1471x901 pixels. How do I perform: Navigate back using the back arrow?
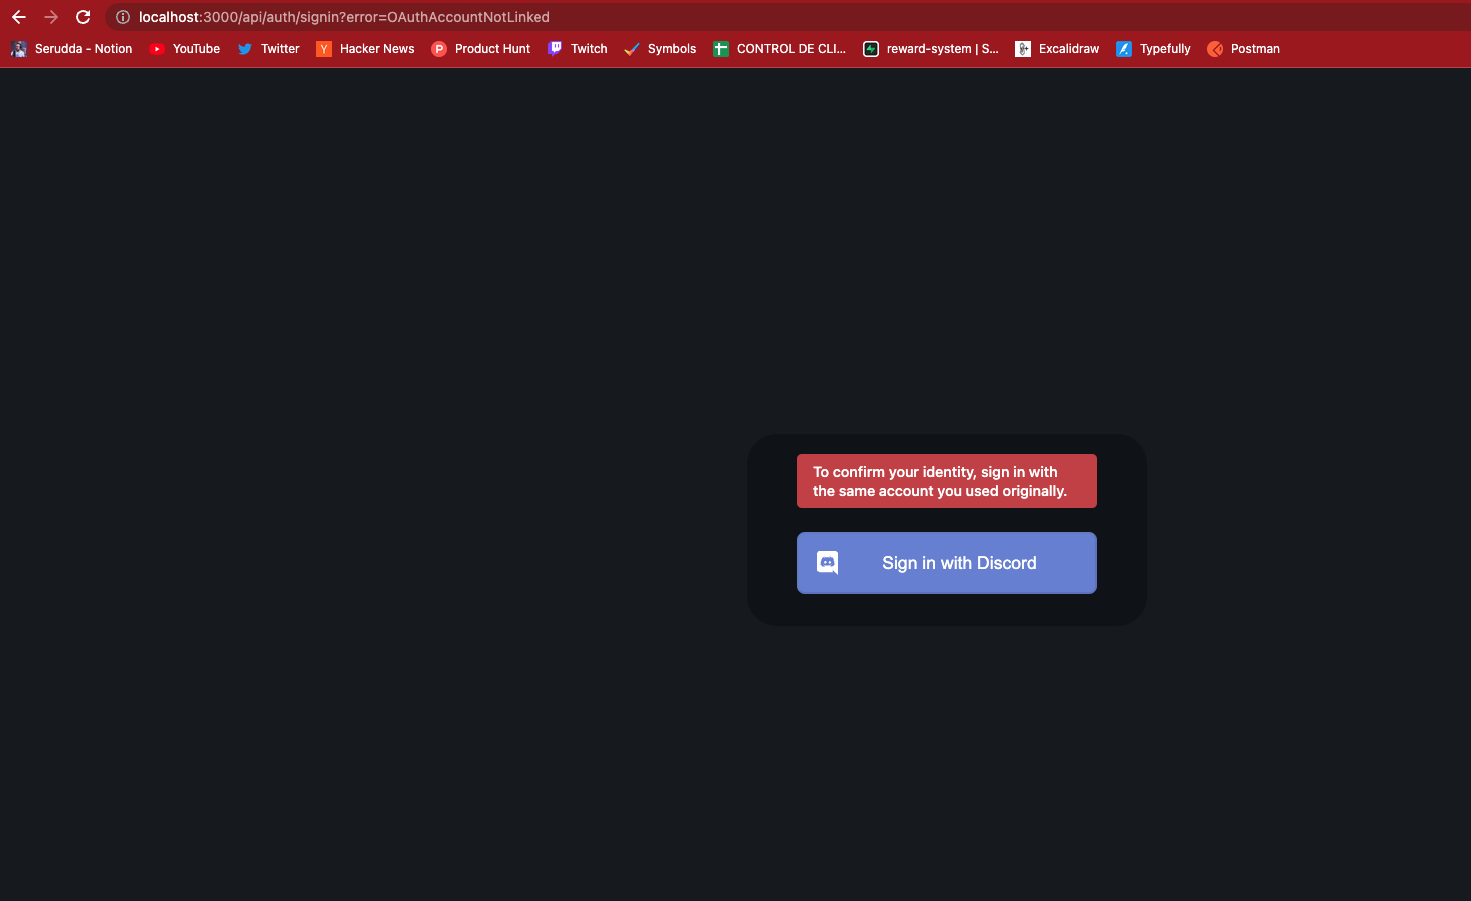tap(18, 17)
